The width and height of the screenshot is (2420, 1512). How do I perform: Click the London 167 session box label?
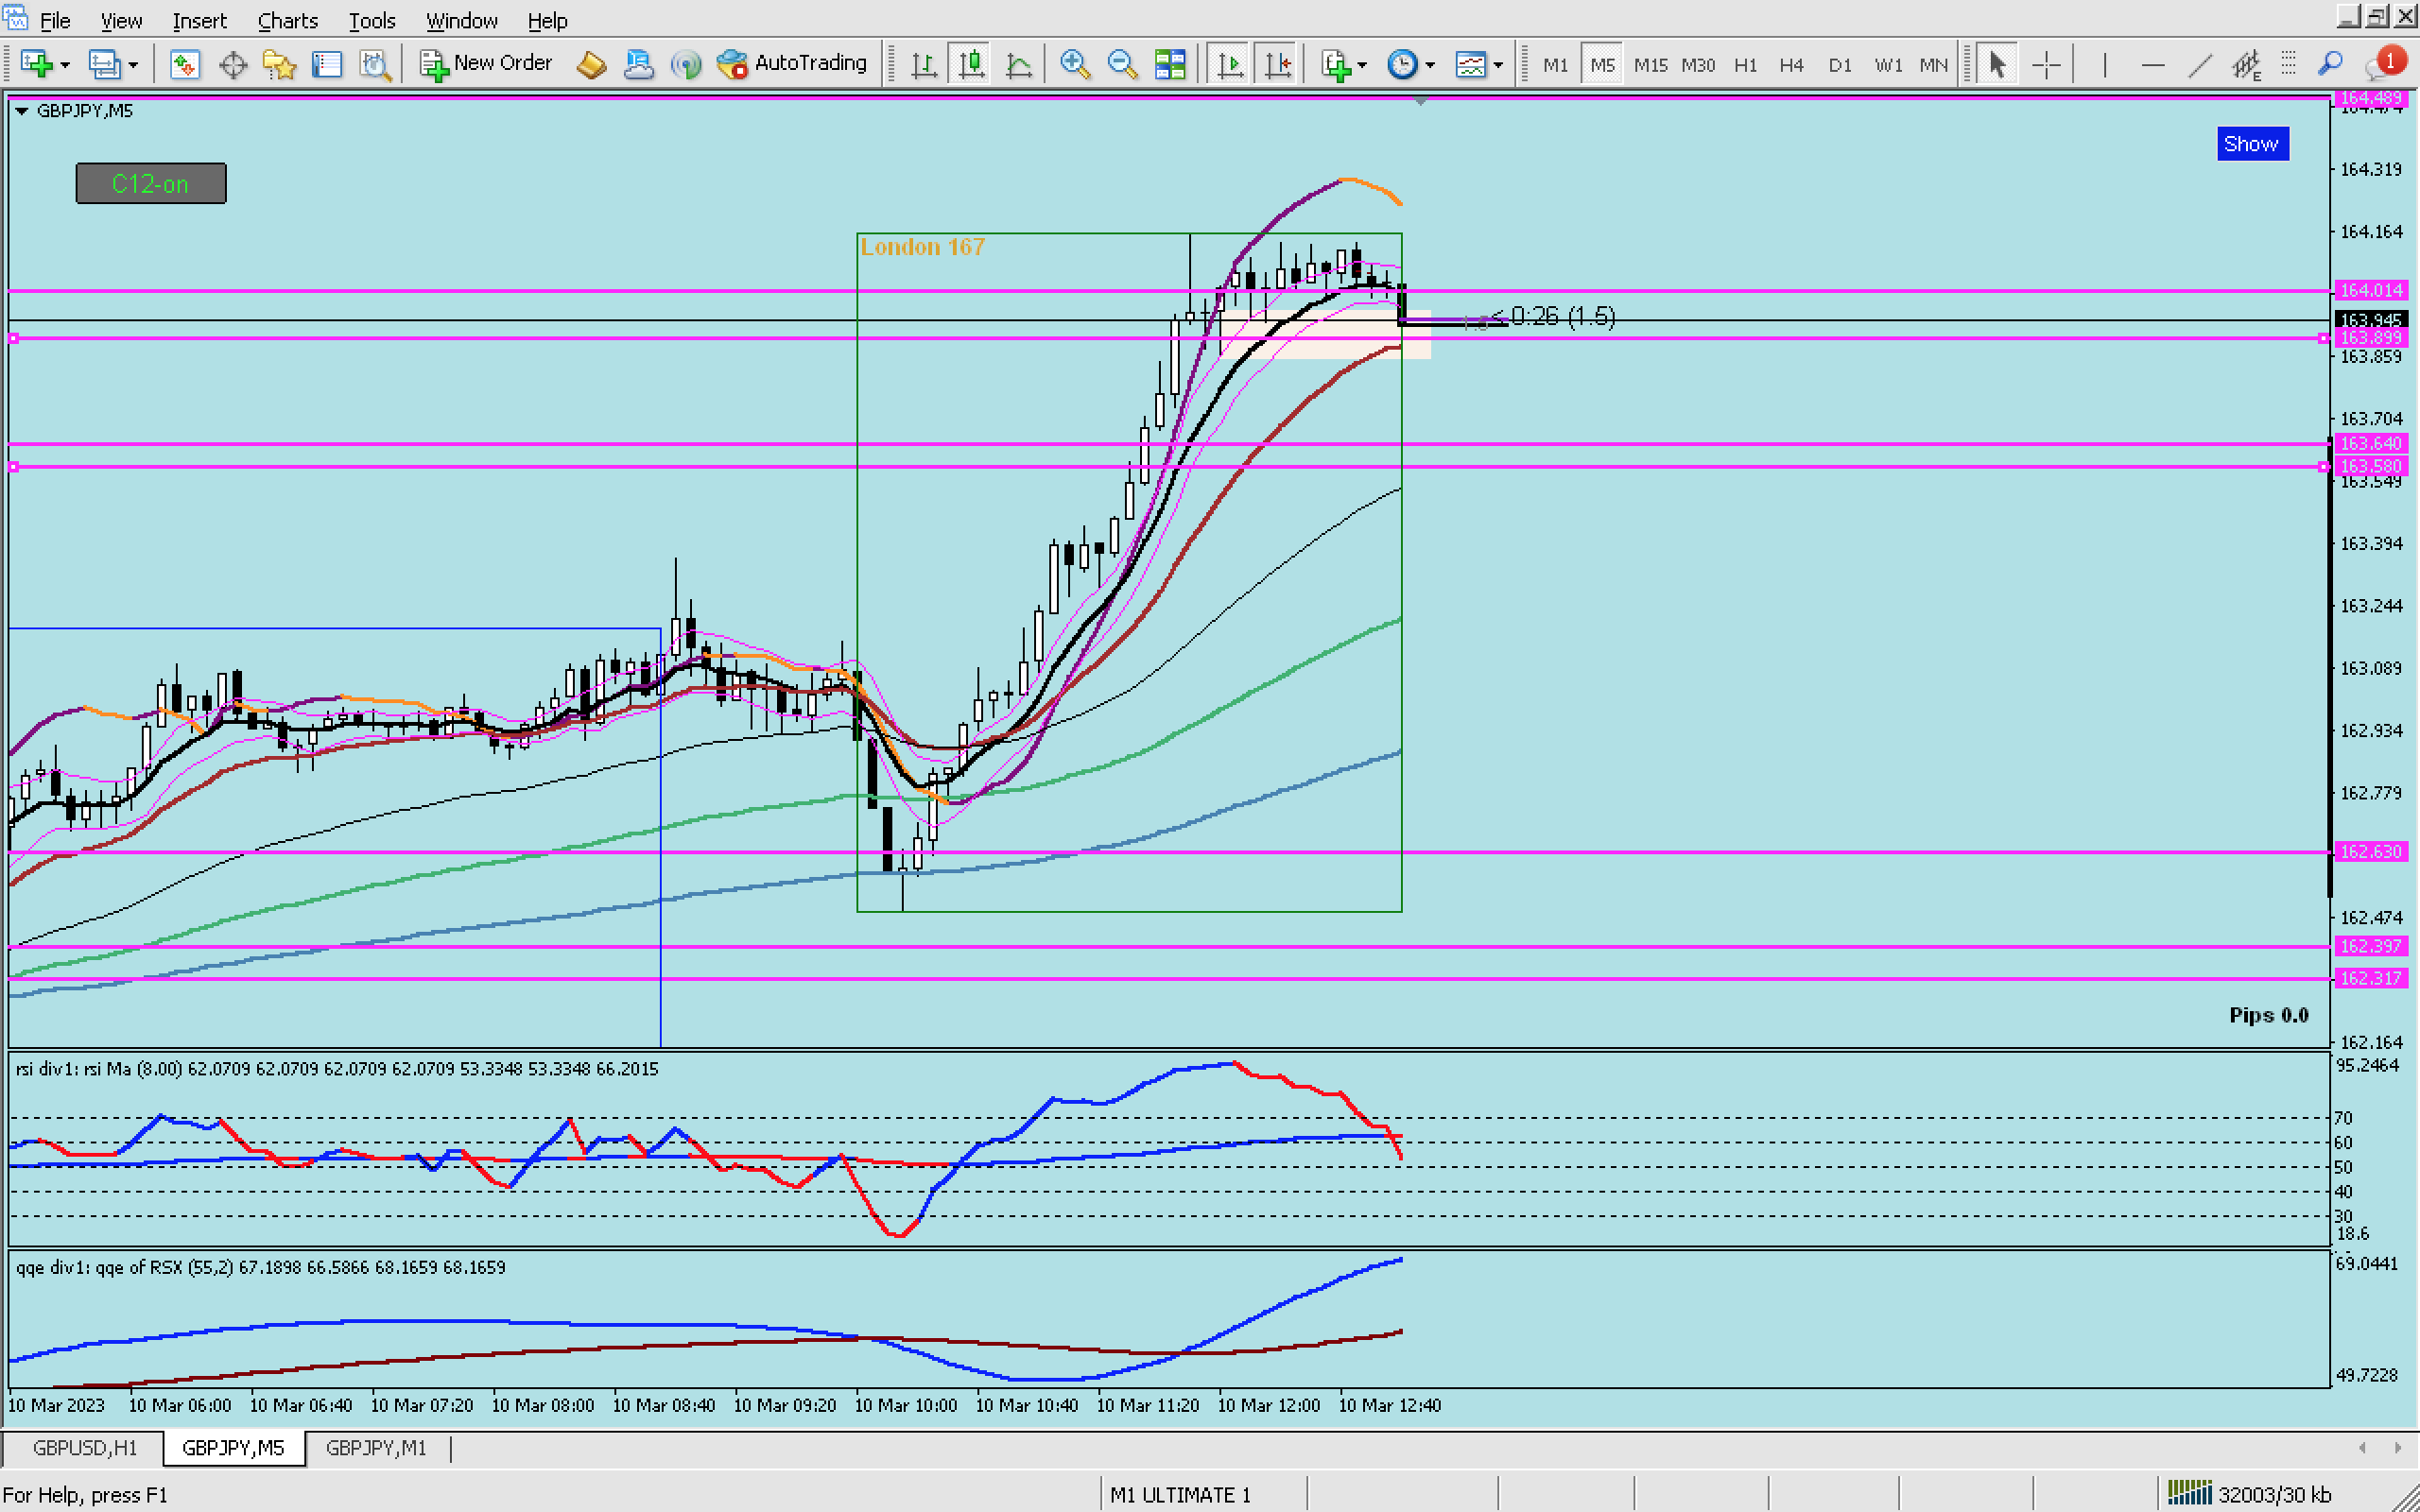(922, 247)
